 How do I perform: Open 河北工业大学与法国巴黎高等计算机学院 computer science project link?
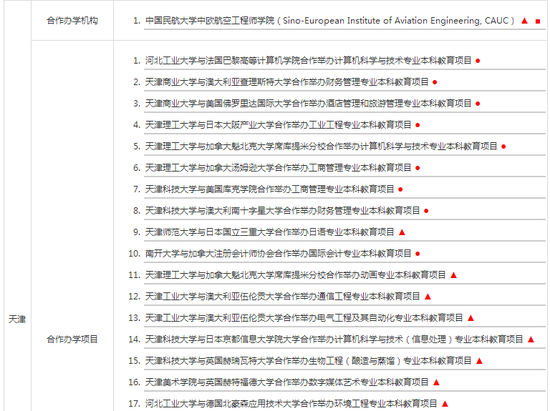[x=308, y=61]
